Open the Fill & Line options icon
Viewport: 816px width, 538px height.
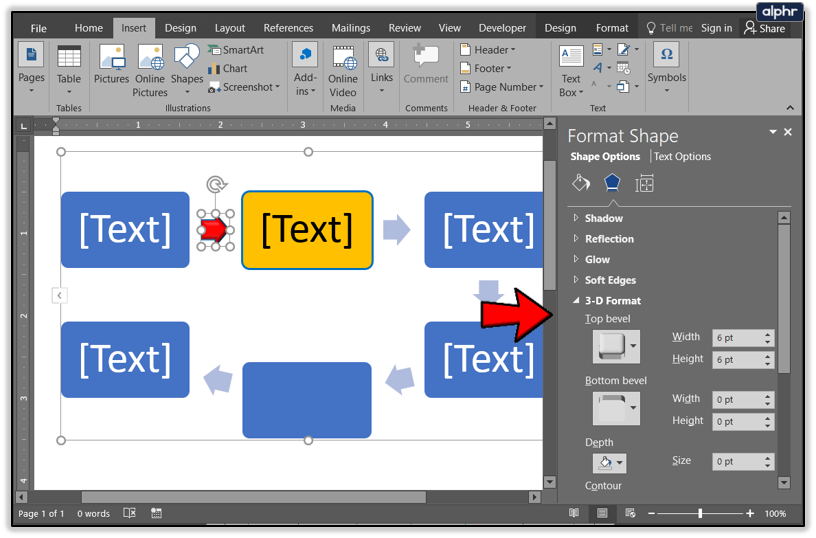click(580, 183)
